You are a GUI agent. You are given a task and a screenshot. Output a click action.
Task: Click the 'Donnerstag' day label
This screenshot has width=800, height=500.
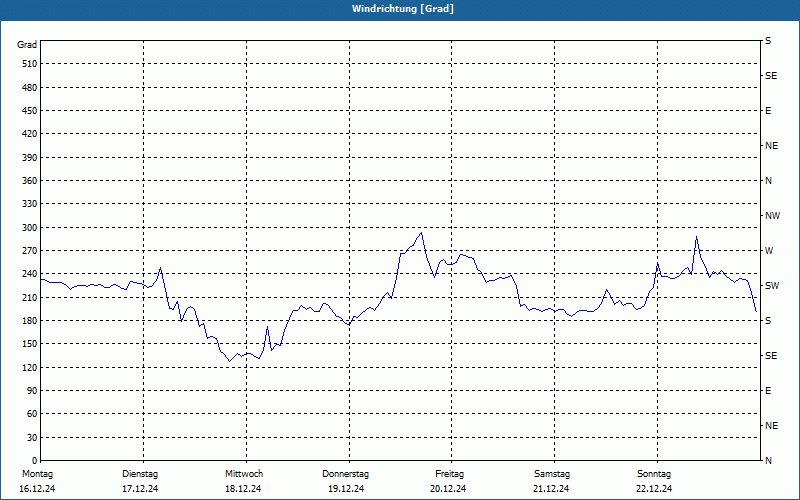(345, 474)
